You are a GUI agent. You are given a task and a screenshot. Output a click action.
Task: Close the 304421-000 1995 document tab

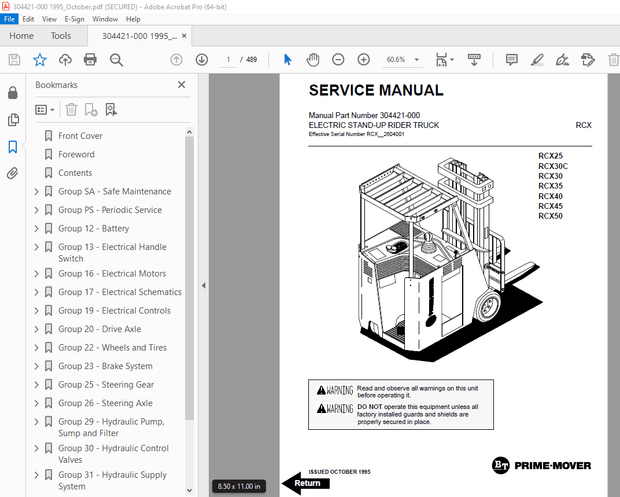184,36
